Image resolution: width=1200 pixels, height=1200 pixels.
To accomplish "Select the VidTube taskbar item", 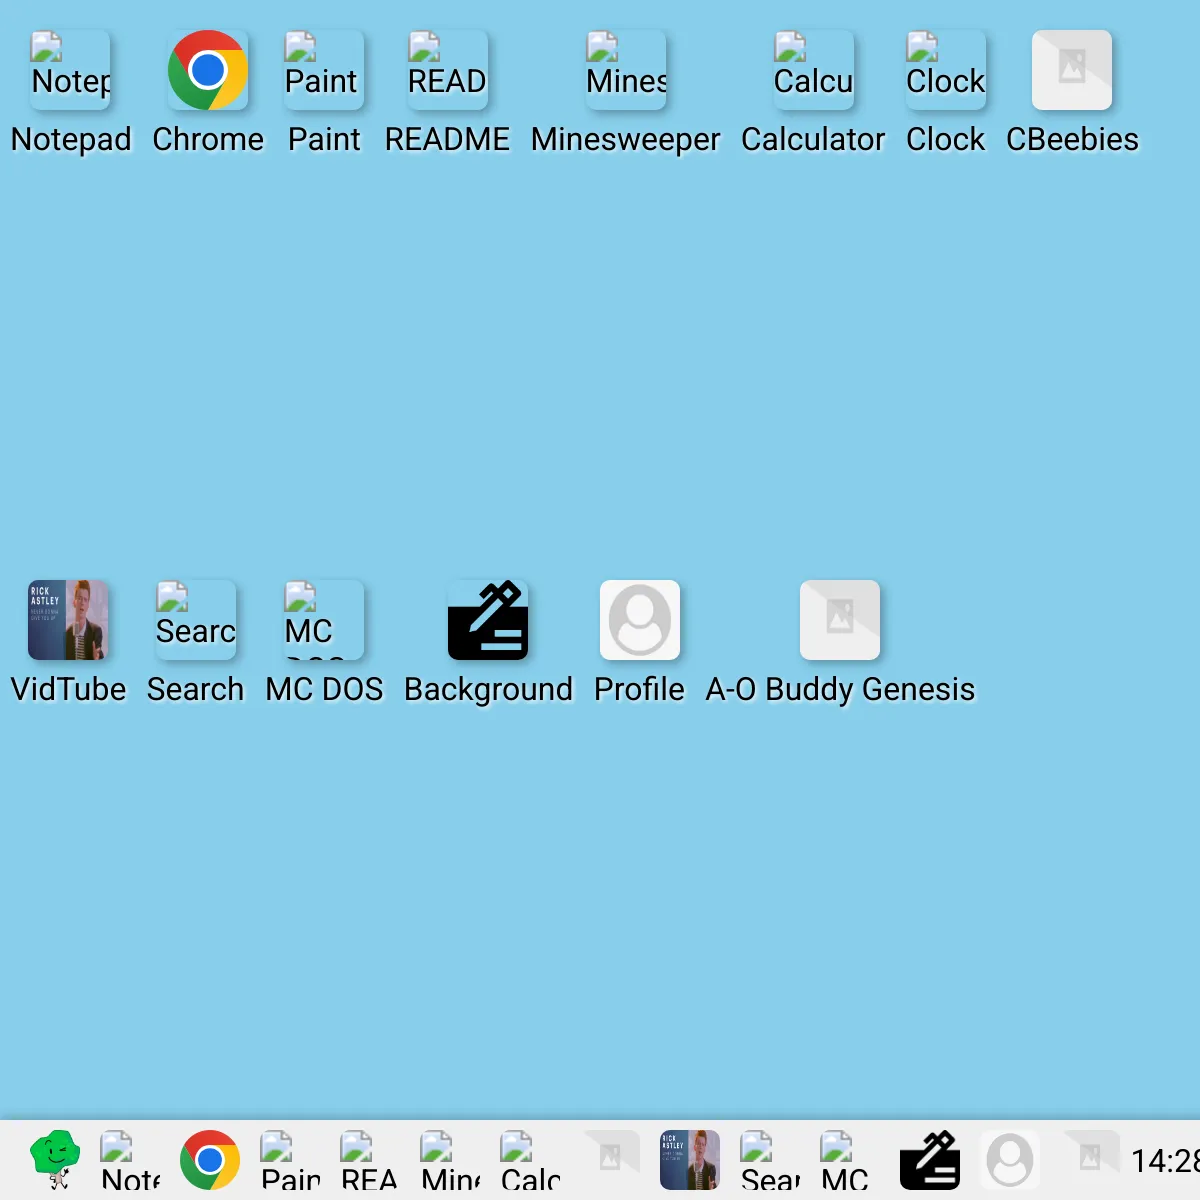I will coord(689,1159).
